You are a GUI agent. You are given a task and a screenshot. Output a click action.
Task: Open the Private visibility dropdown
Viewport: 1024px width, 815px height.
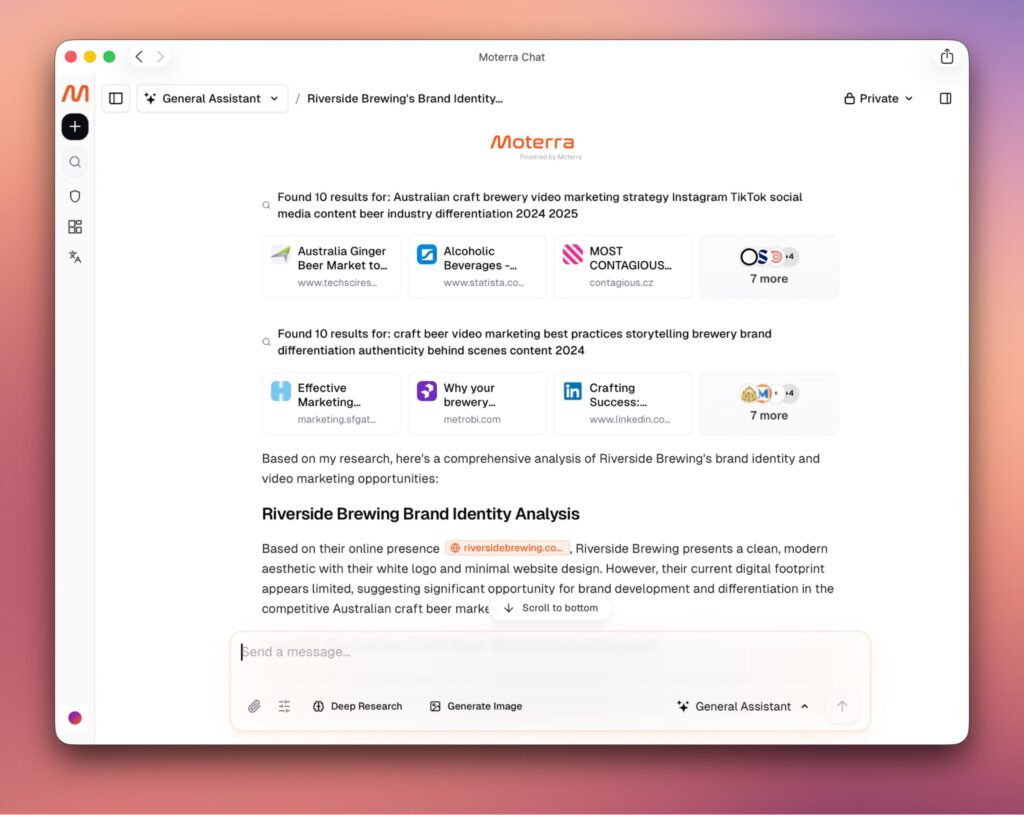click(878, 99)
